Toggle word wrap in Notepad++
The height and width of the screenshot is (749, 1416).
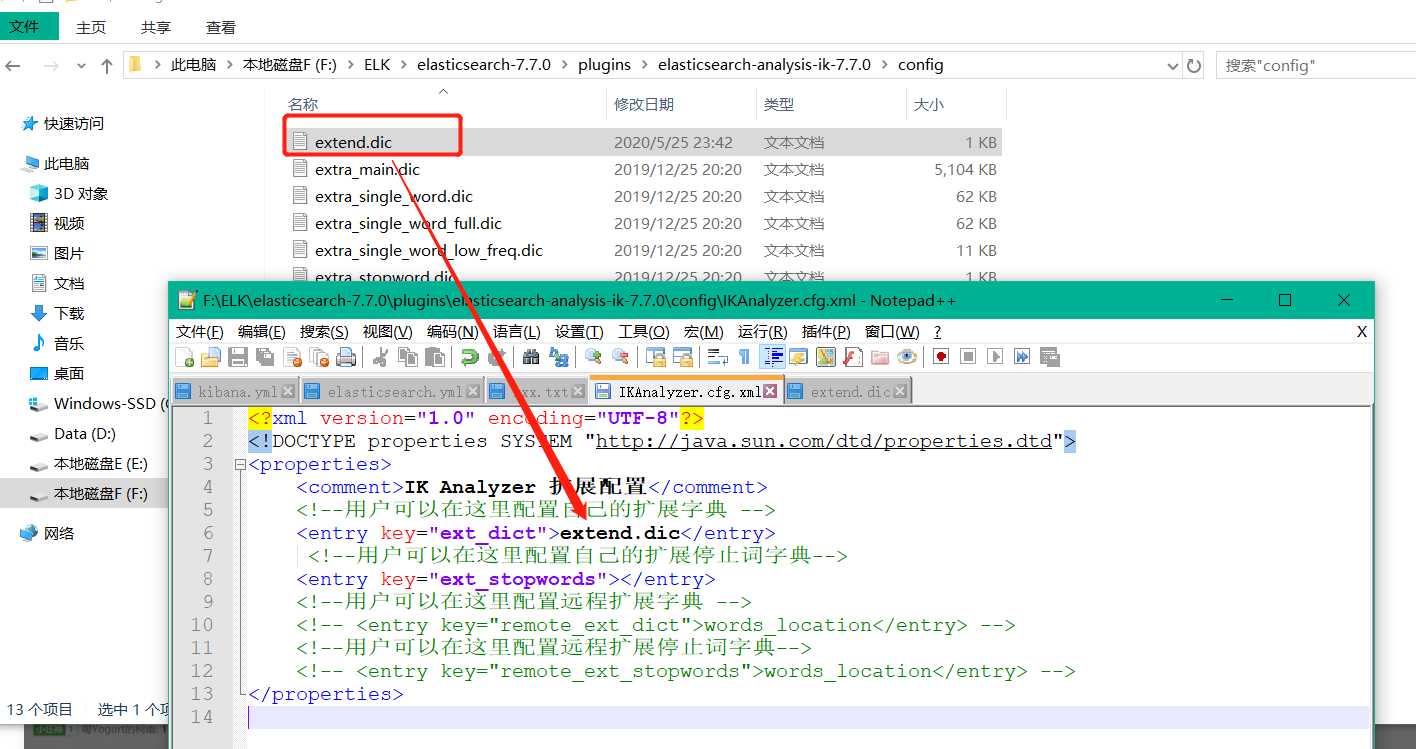click(717, 357)
